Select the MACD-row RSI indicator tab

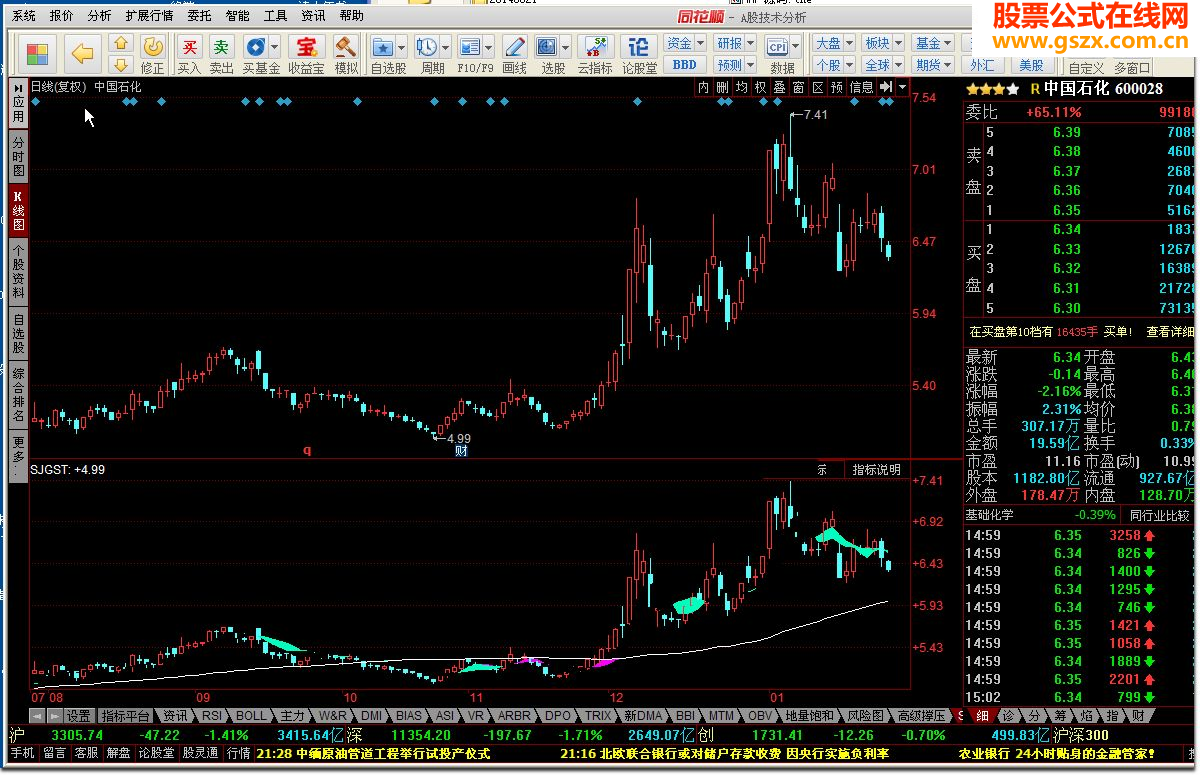point(212,716)
